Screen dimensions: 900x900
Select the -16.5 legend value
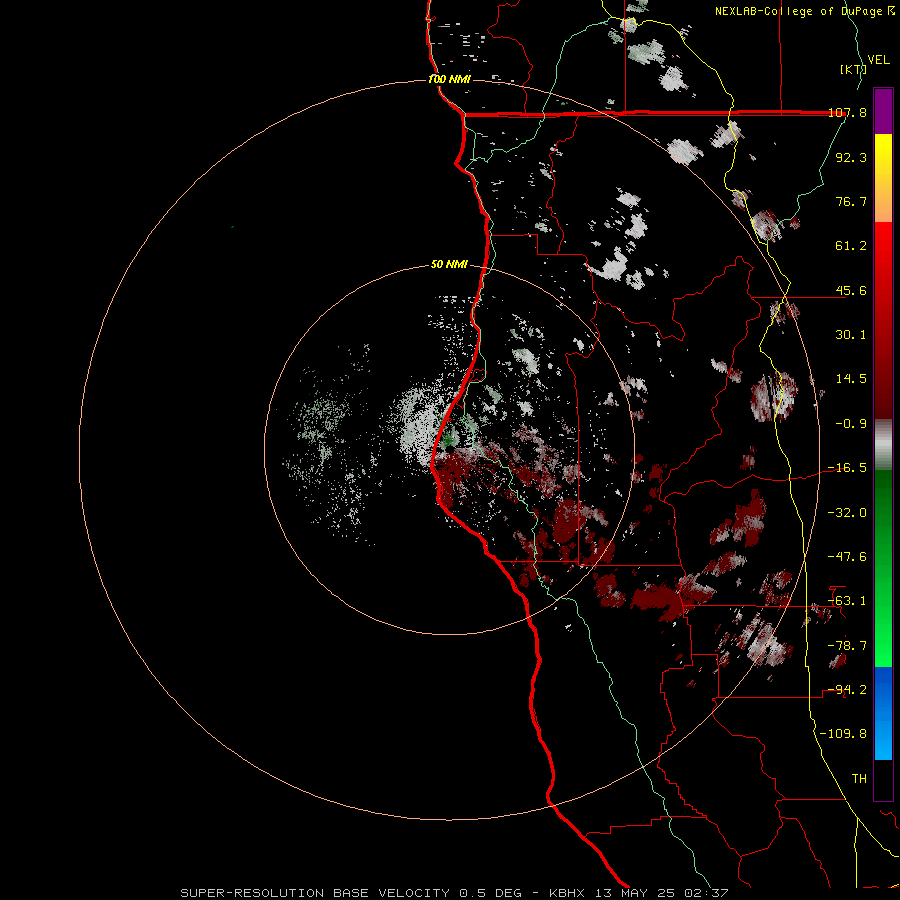point(847,468)
